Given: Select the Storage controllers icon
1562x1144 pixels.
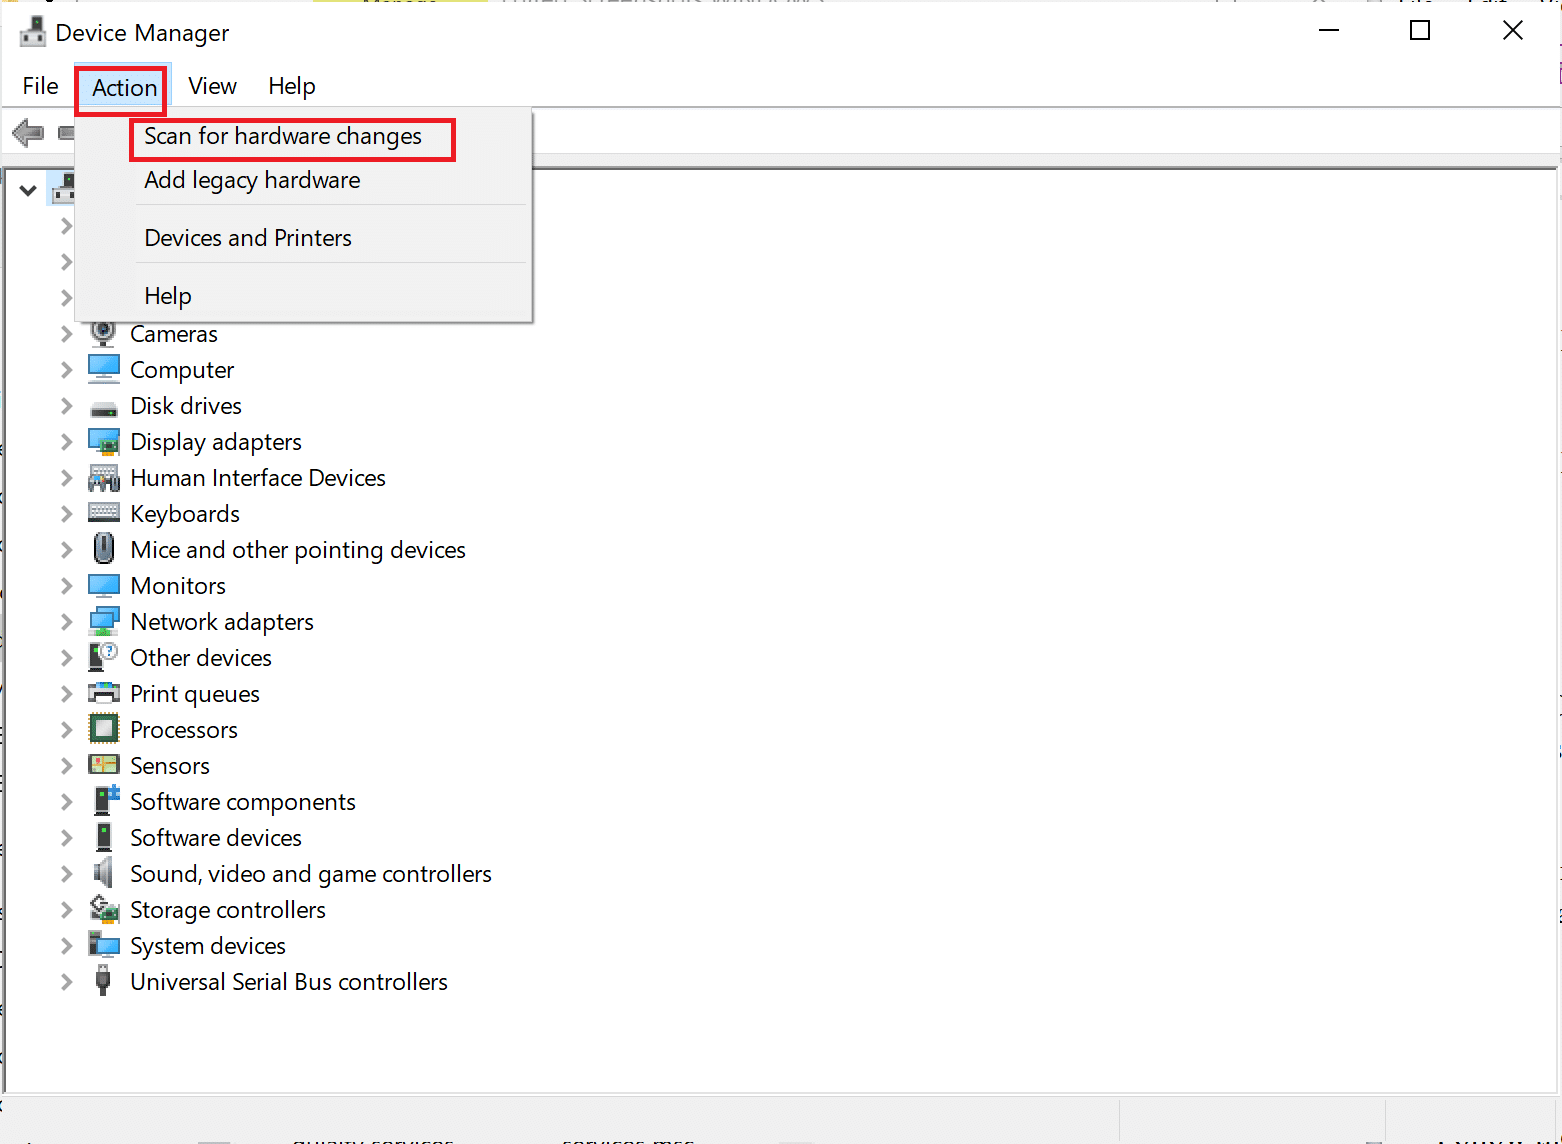Looking at the screenshot, I should pyautogui.click(x=104, y=909).
